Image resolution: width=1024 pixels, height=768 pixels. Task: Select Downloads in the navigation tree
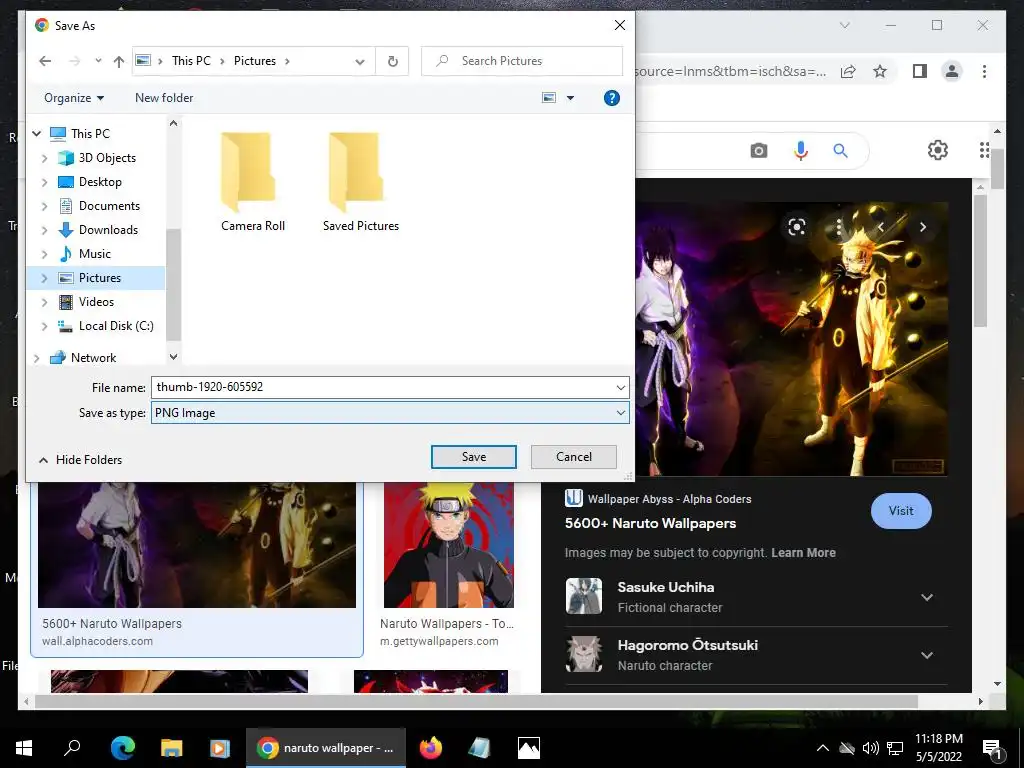(108, 230)
